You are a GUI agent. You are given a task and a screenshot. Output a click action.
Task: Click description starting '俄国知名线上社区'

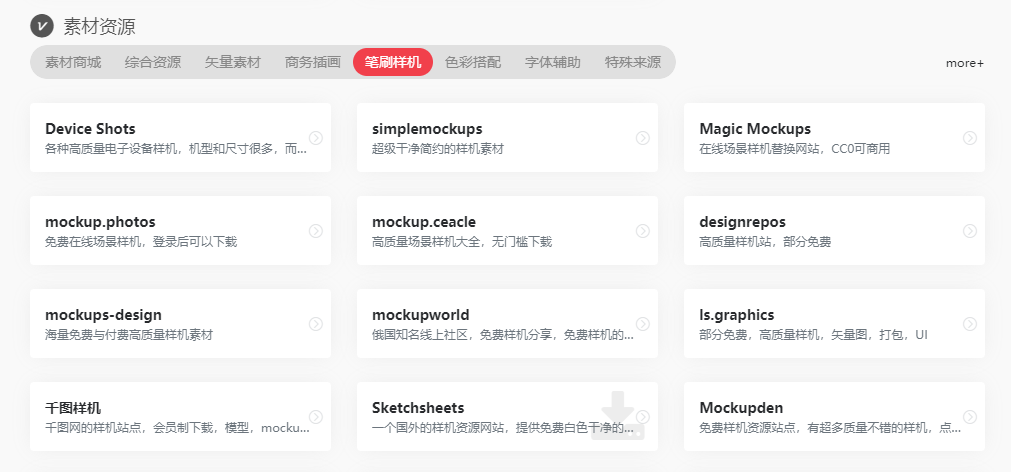(503, 335)
